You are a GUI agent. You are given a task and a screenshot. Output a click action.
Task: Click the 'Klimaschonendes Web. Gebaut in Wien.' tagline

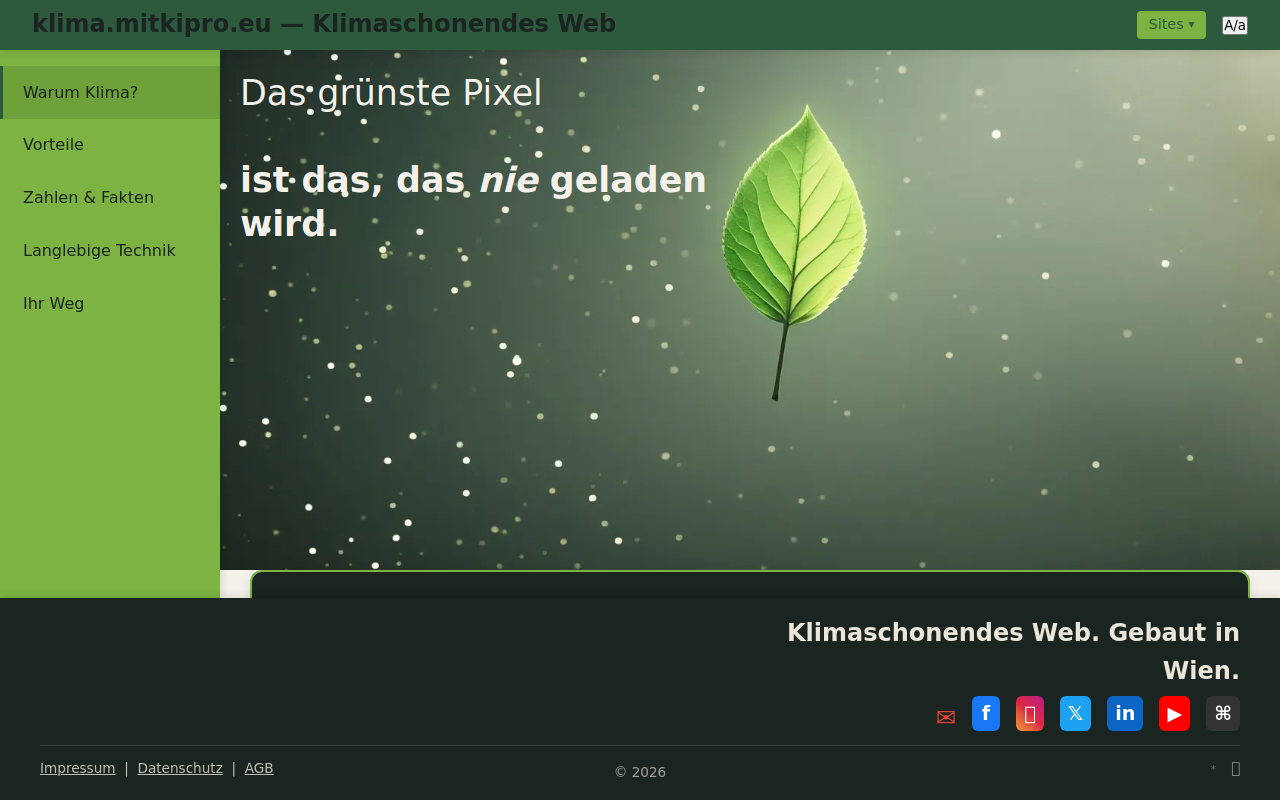(x=1013, y=651)
